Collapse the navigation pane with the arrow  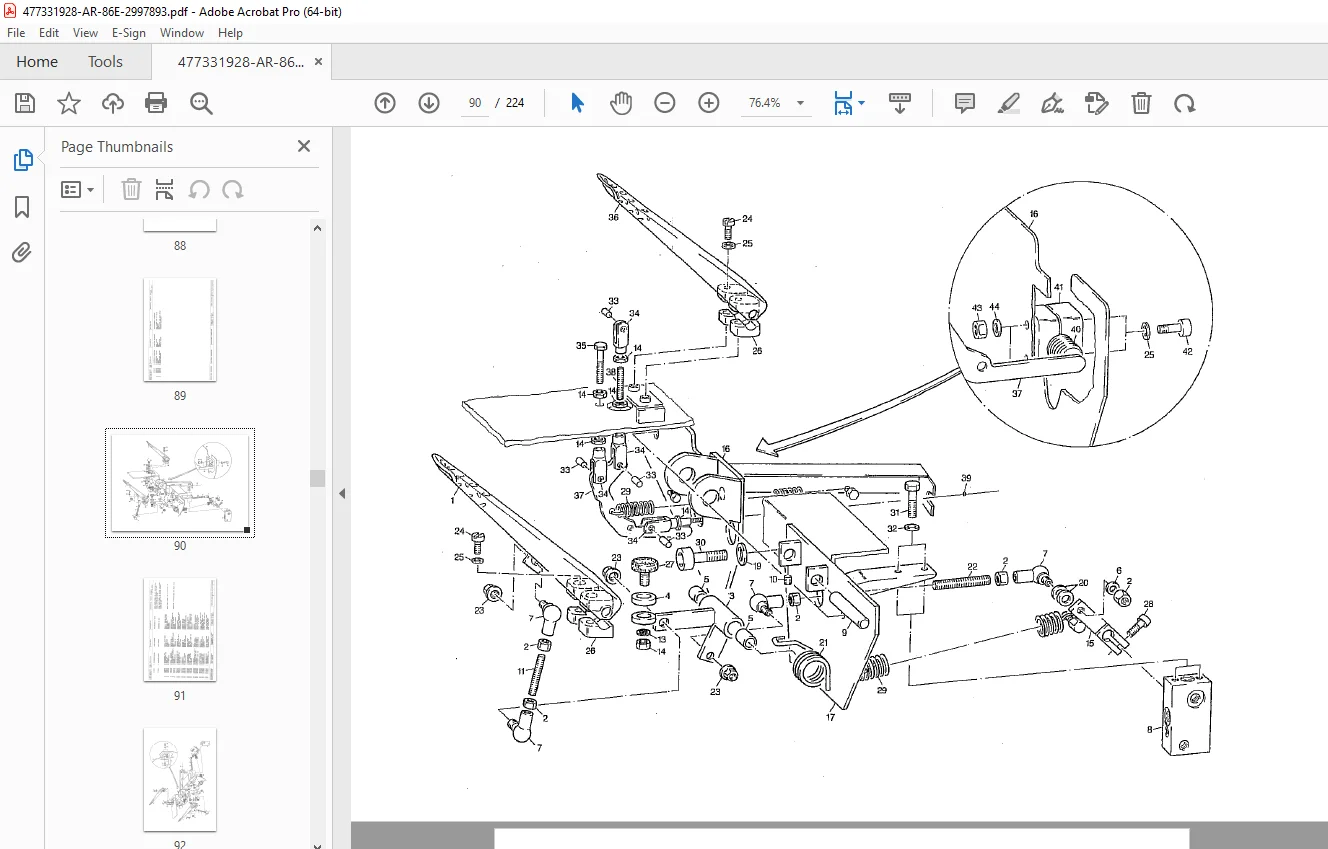pos(342,493)
